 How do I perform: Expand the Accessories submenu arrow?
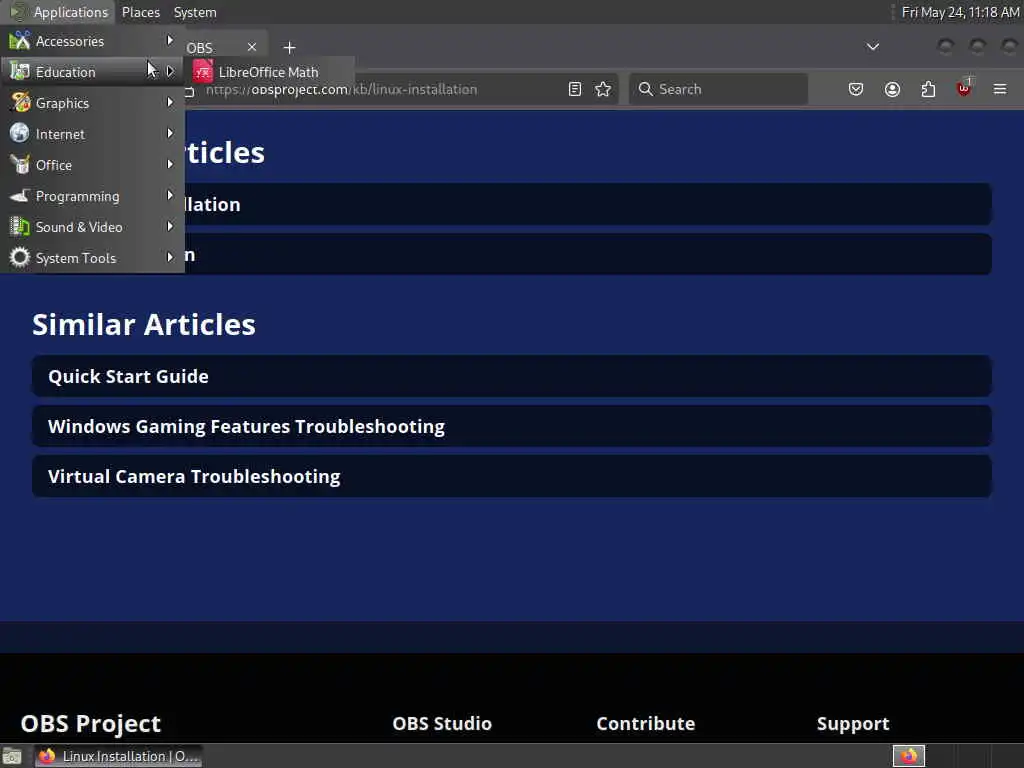(170, 40)
